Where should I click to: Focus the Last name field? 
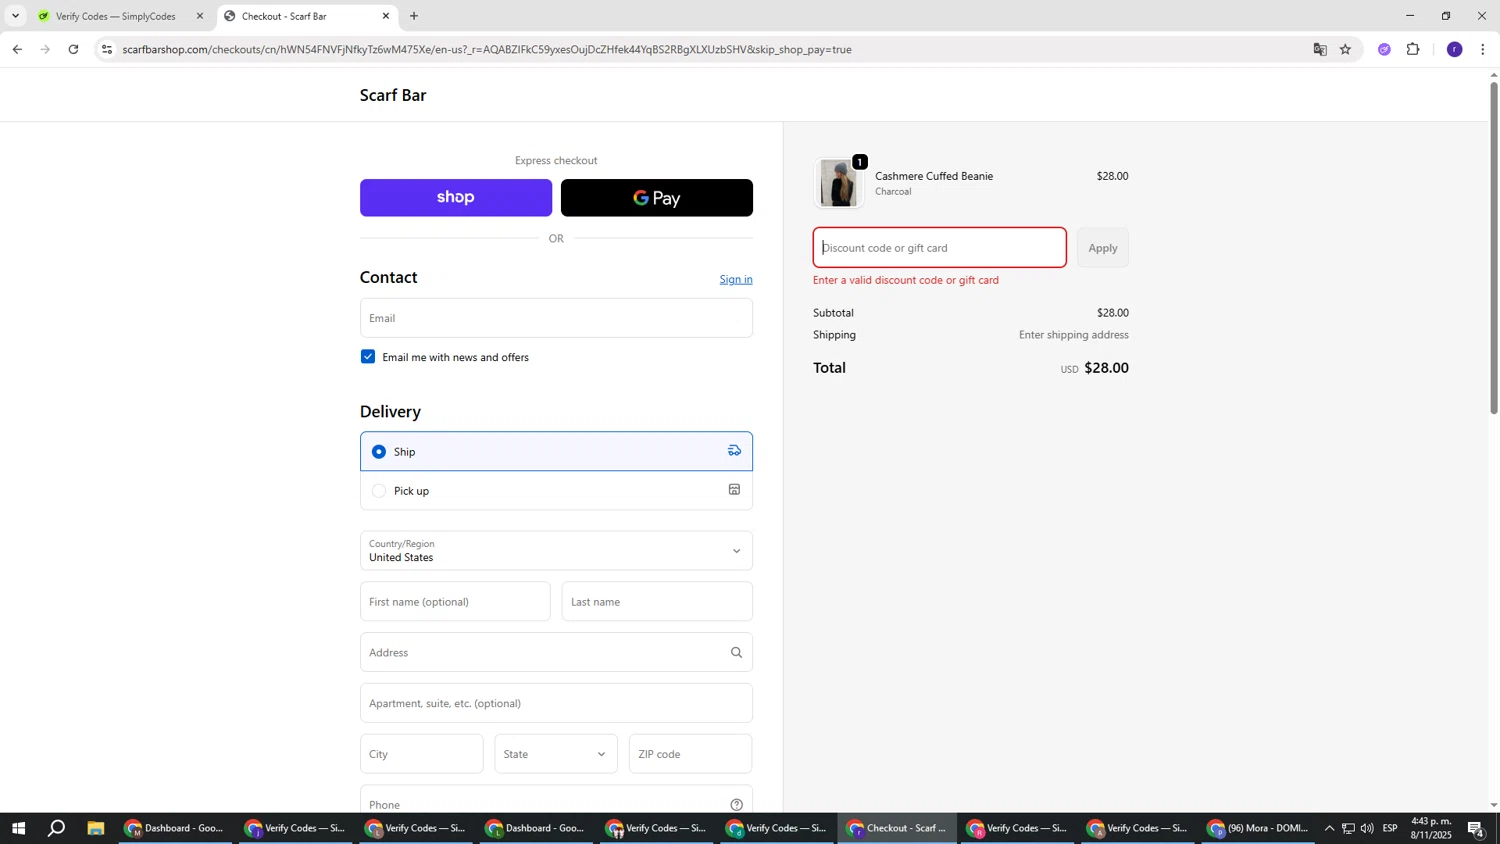point(657,602)
